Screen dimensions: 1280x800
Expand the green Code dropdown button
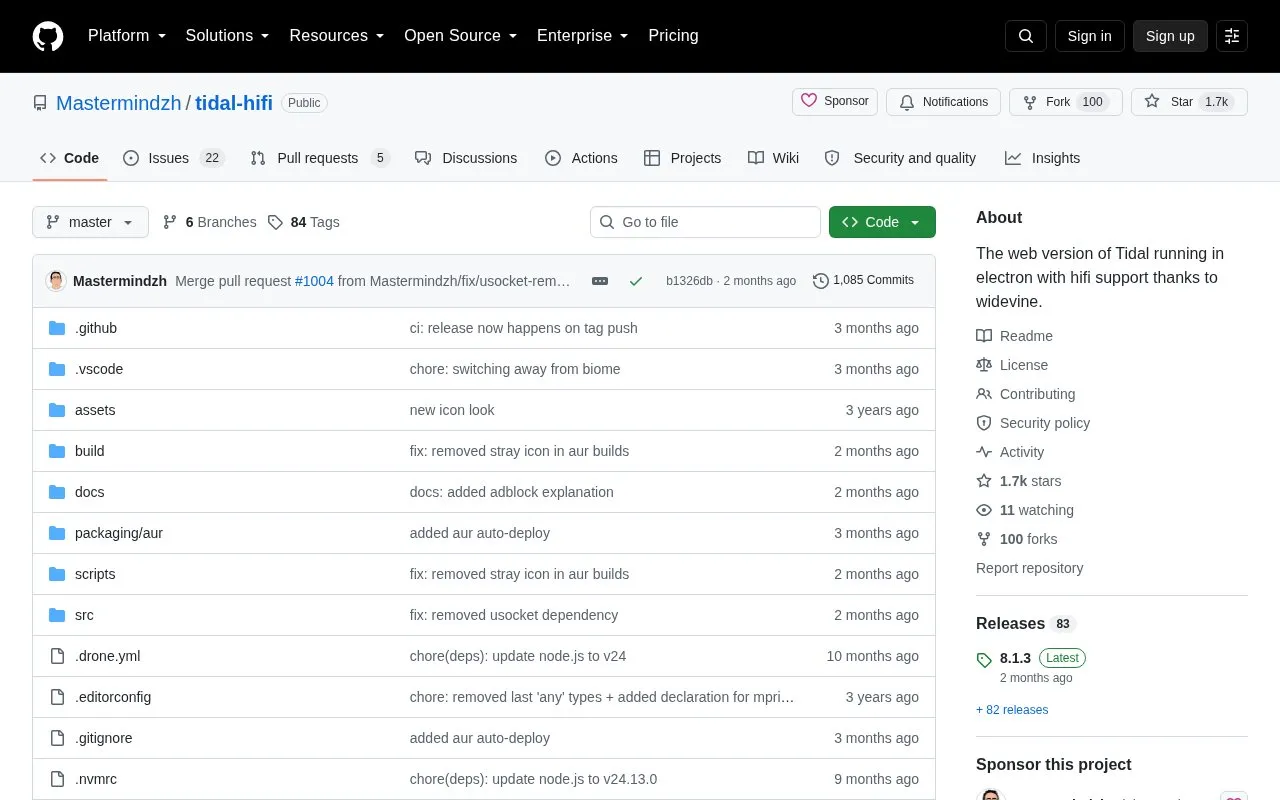tap(882, 222)
